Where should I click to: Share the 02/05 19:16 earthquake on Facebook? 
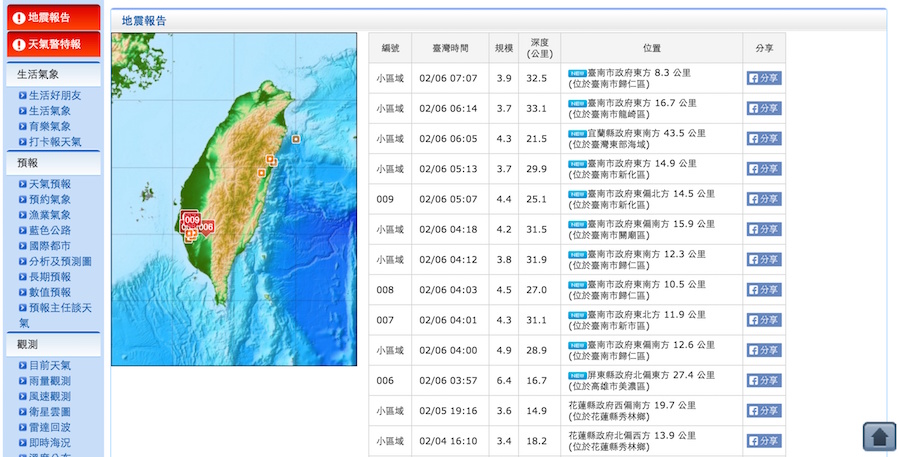coord(764,410)
